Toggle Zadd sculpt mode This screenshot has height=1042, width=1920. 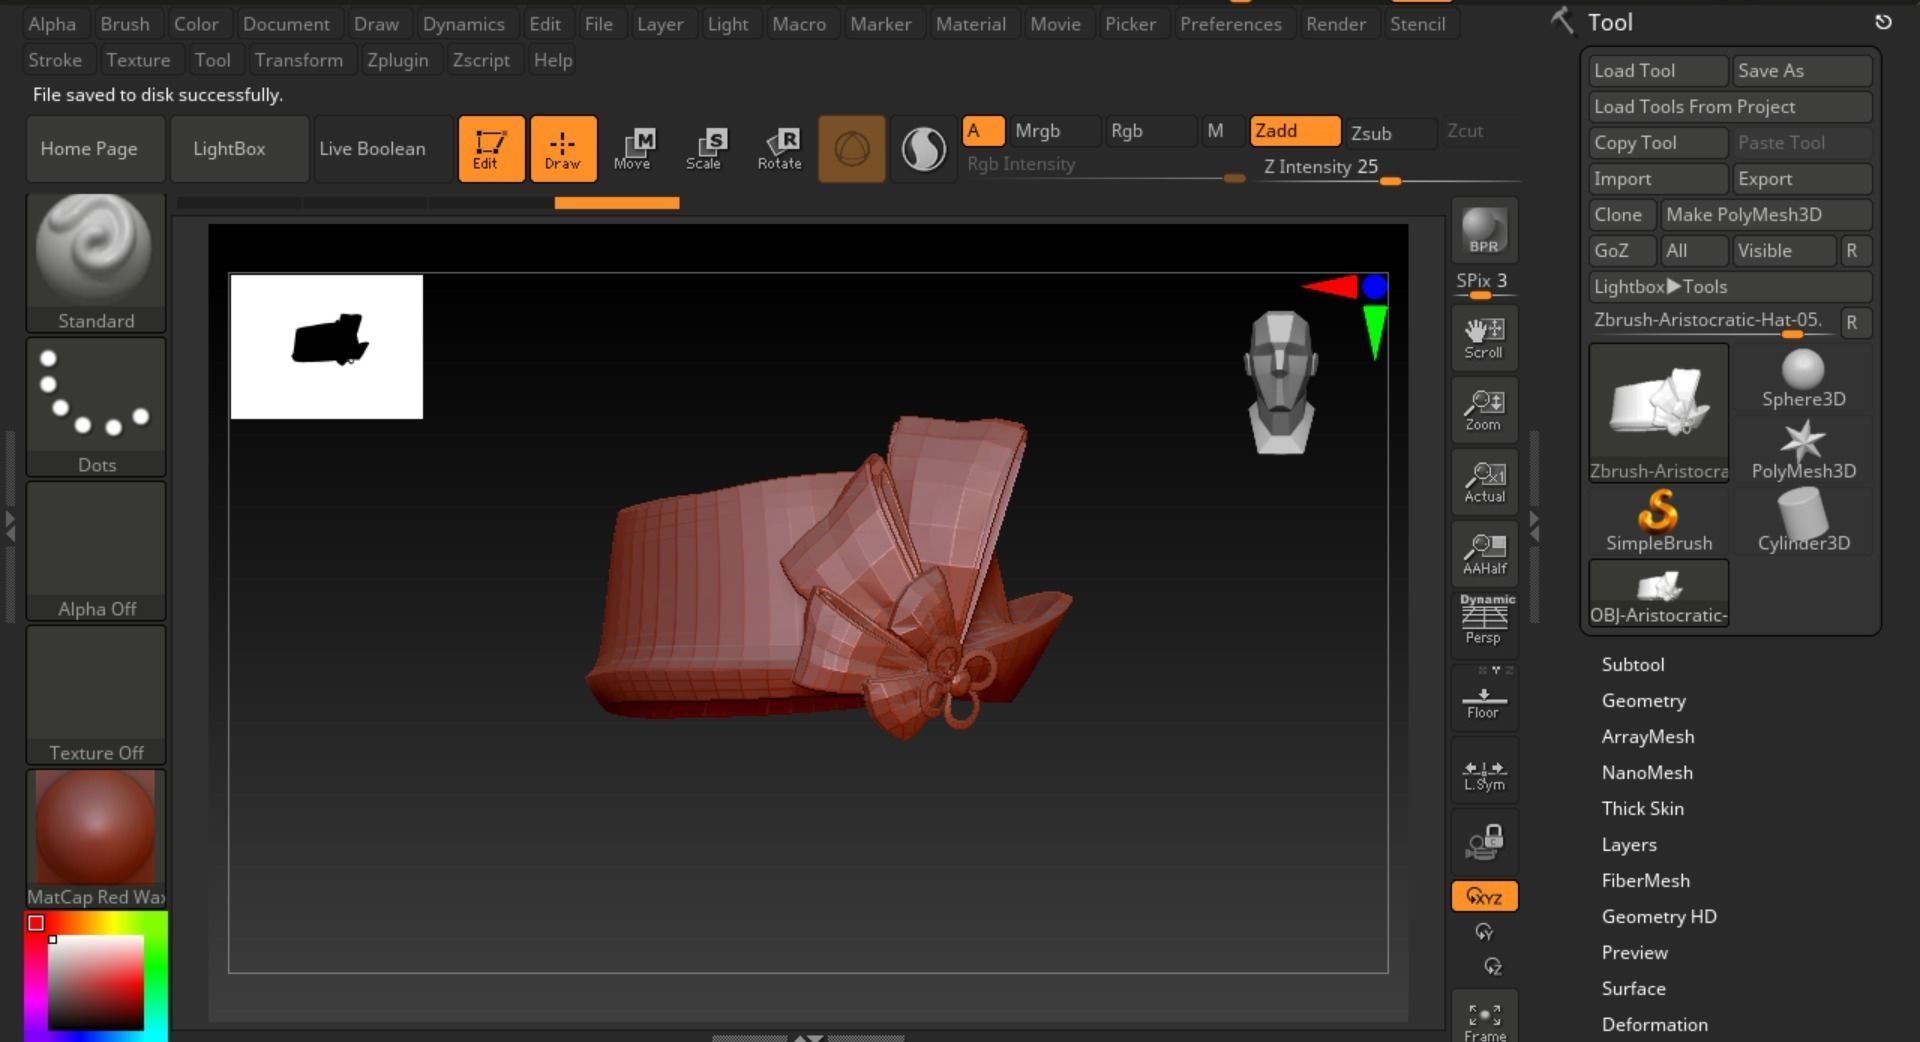tap(1295, 131)
